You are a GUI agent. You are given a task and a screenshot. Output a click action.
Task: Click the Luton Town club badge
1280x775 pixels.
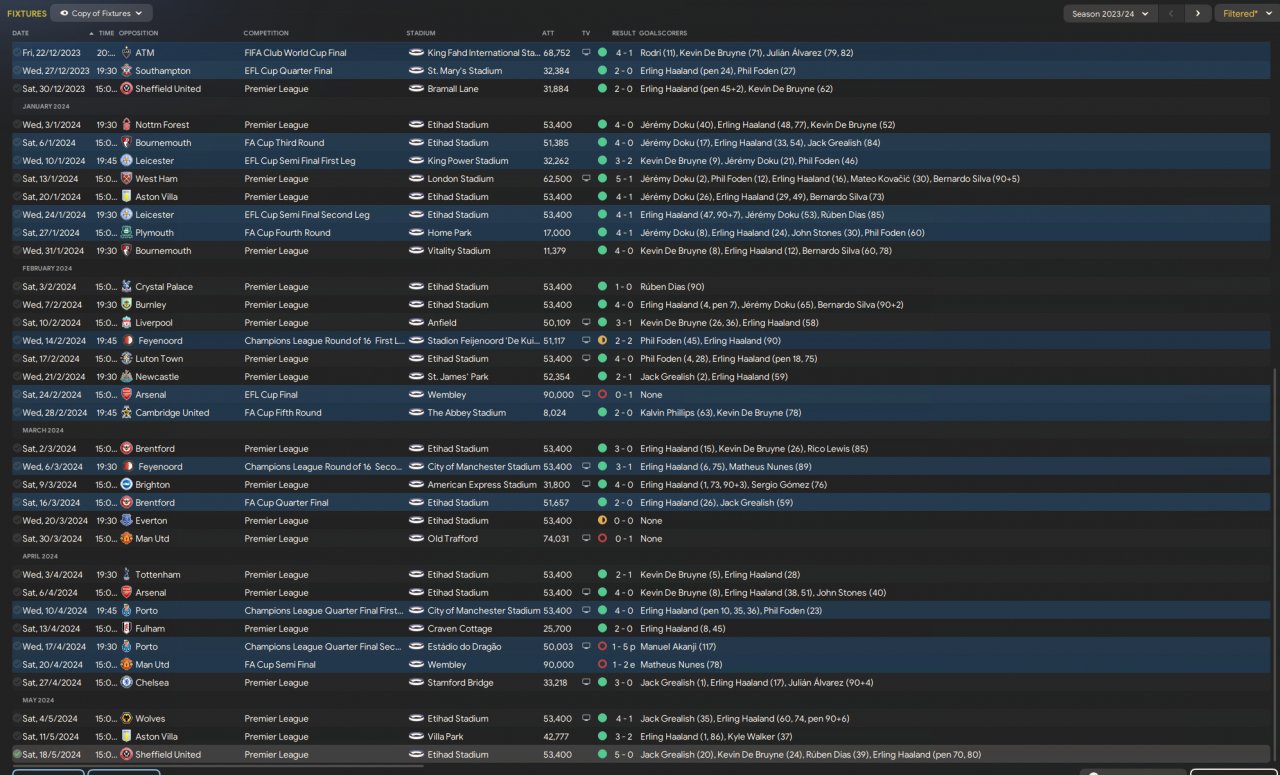pyautogui.click(x=126, y=359)
